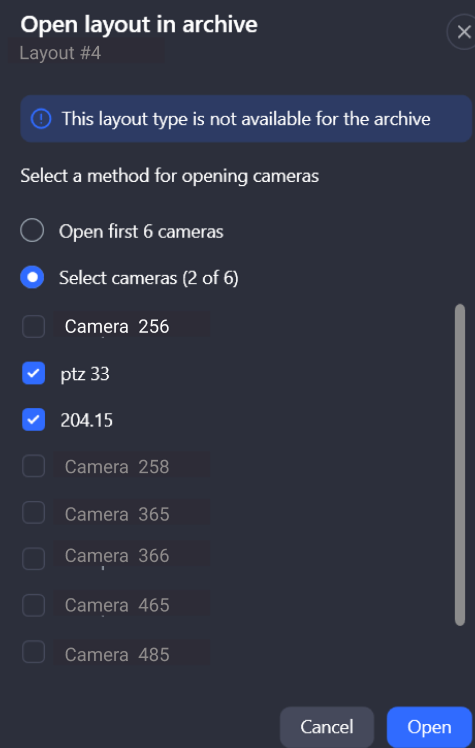Select the Camera 465 checkbox

coord(33,605)
